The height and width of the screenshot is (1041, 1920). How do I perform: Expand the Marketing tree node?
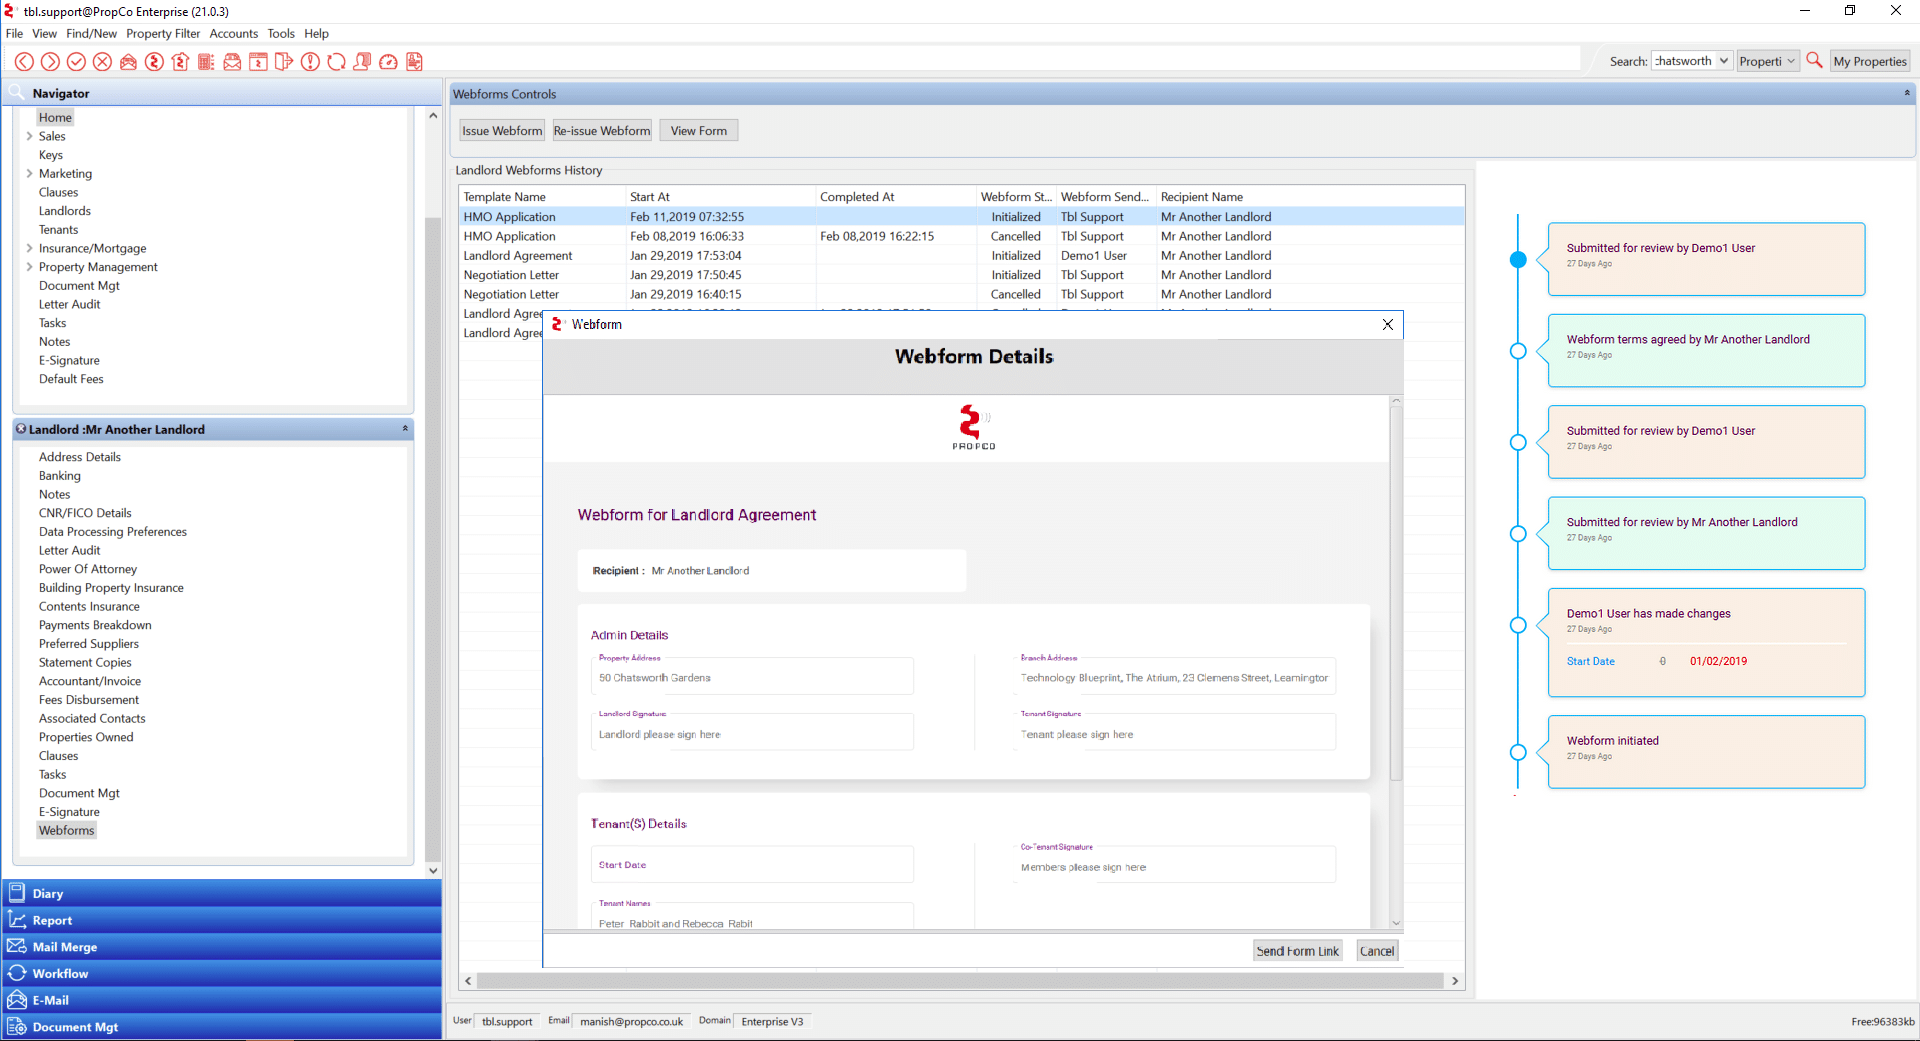pos(29,173)
